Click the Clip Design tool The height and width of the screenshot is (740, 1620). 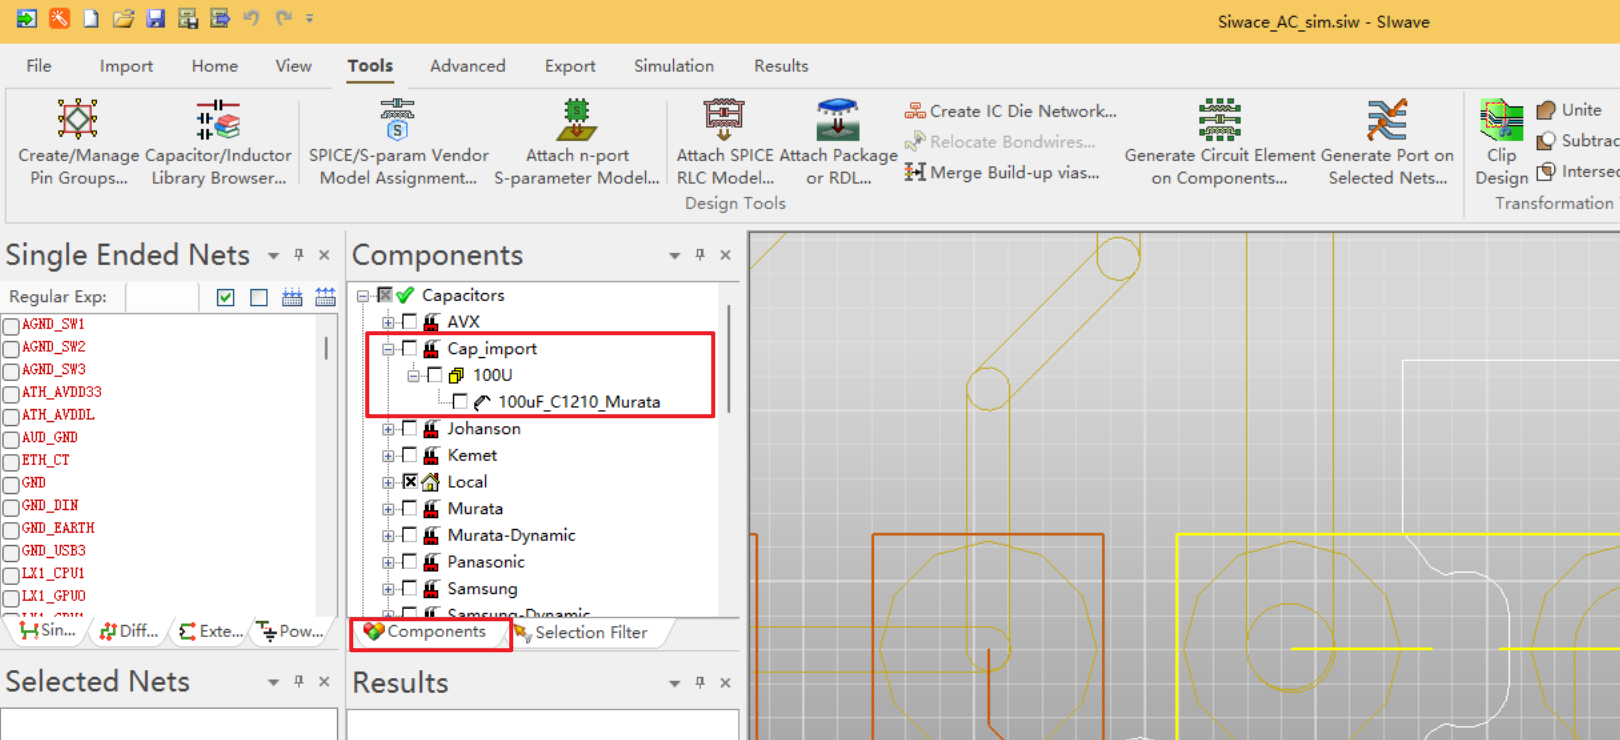[1501, 142]
